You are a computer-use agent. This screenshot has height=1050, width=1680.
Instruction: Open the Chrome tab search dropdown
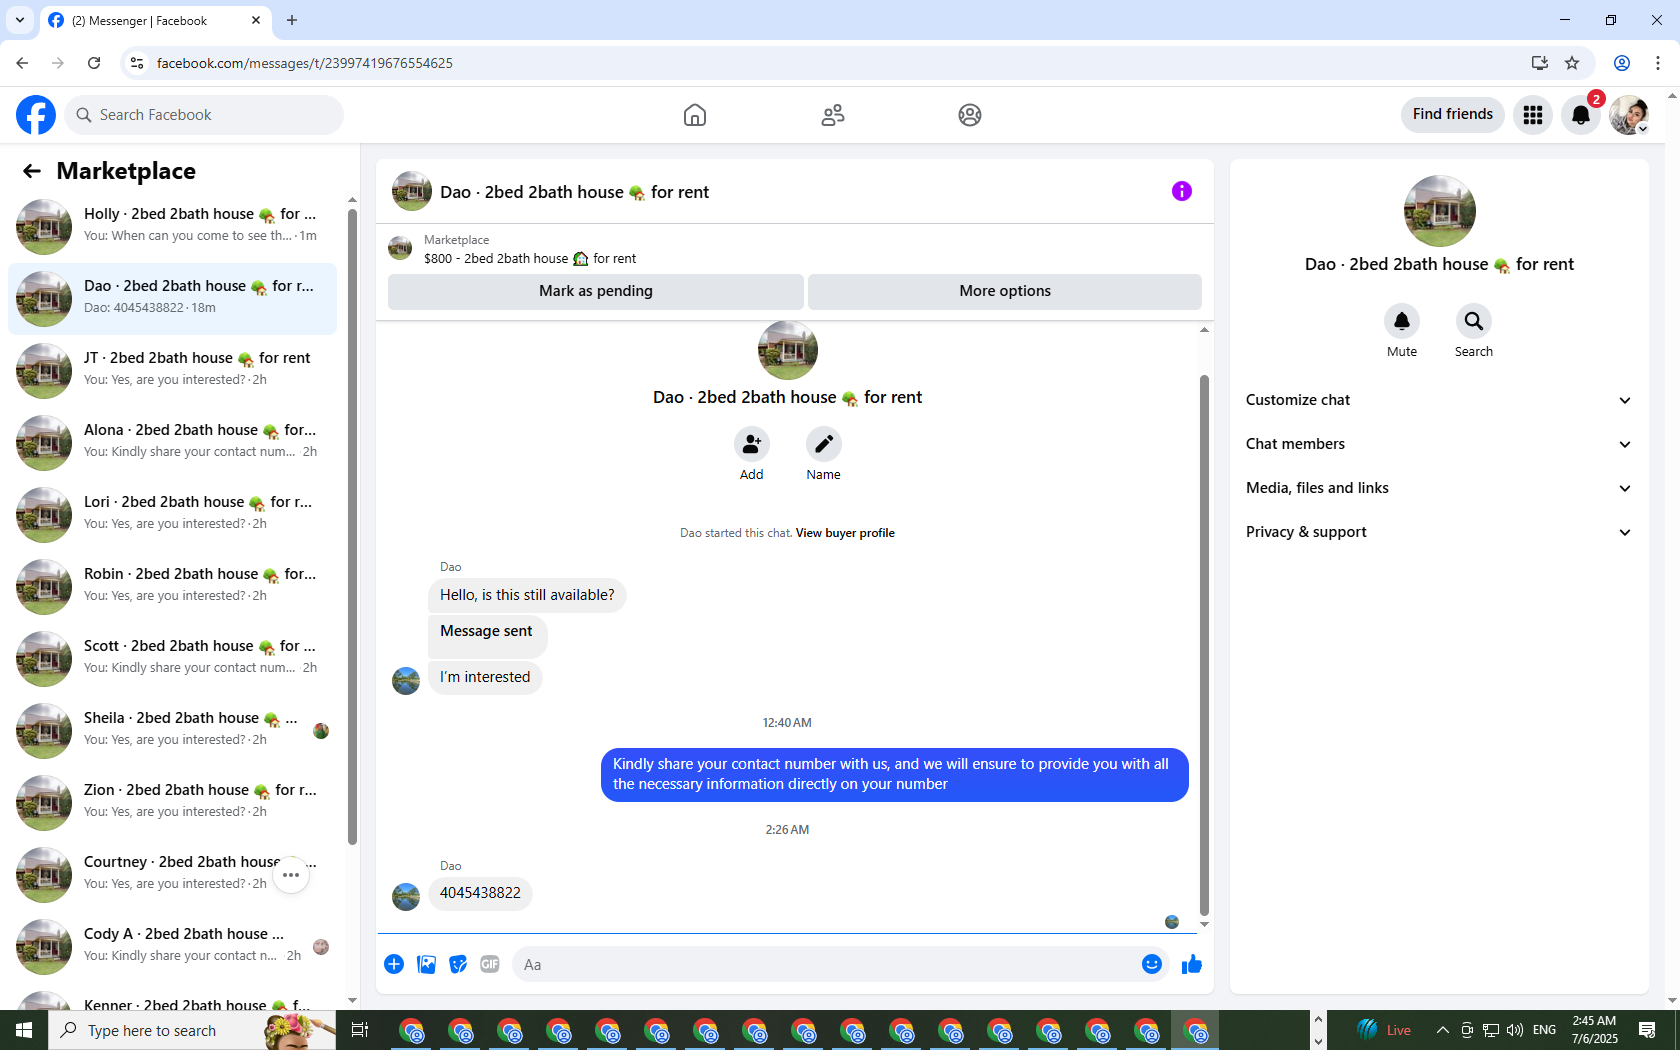coord(20,20)
